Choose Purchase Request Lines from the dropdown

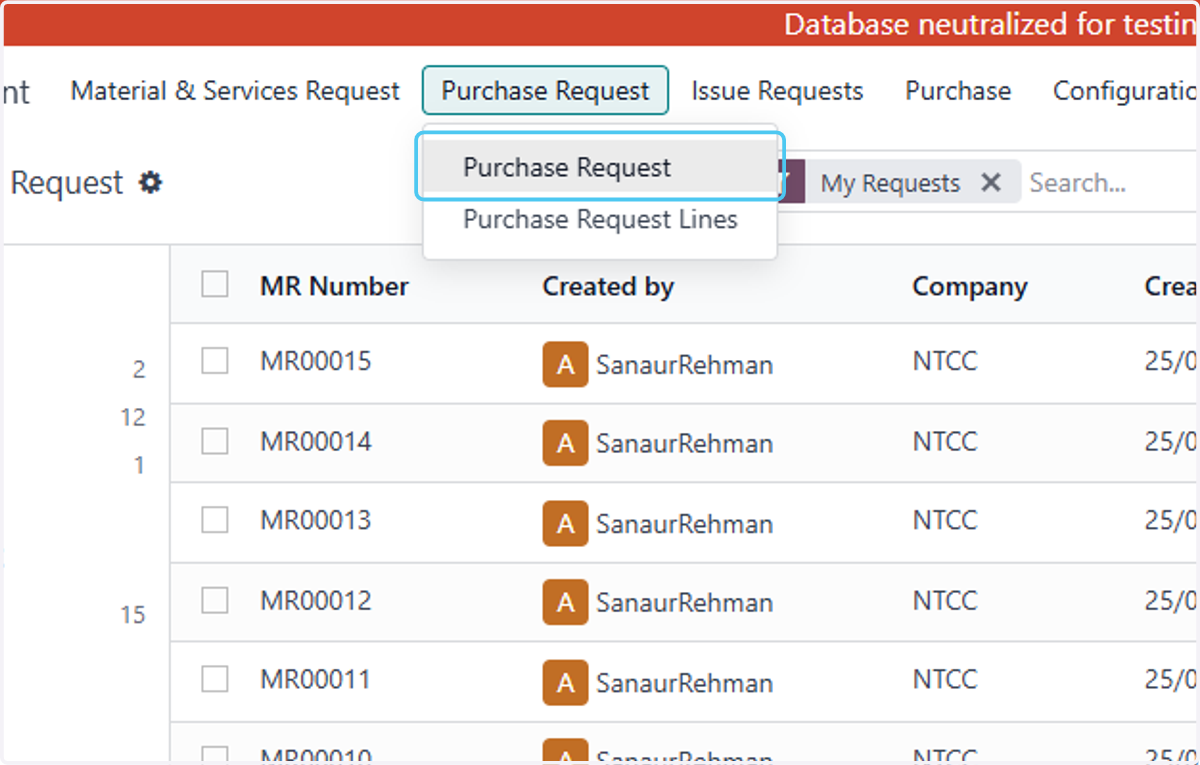[600, 219]
